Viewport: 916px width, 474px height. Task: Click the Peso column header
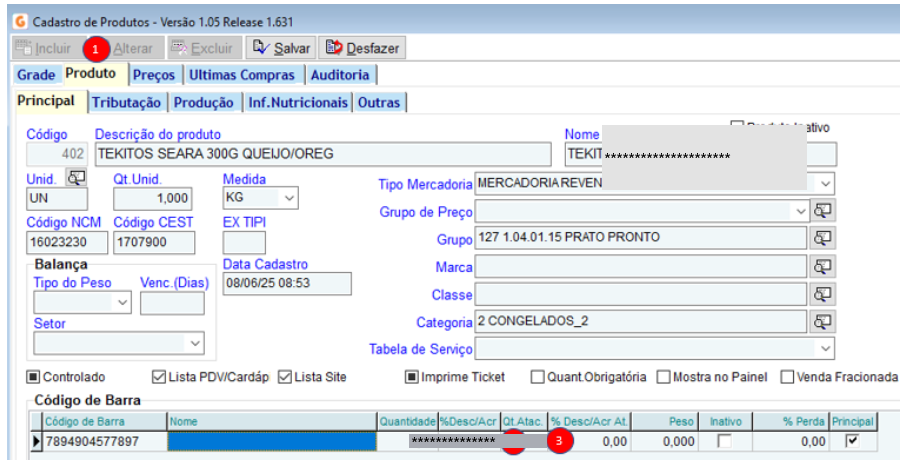click(x=664, y=421)
